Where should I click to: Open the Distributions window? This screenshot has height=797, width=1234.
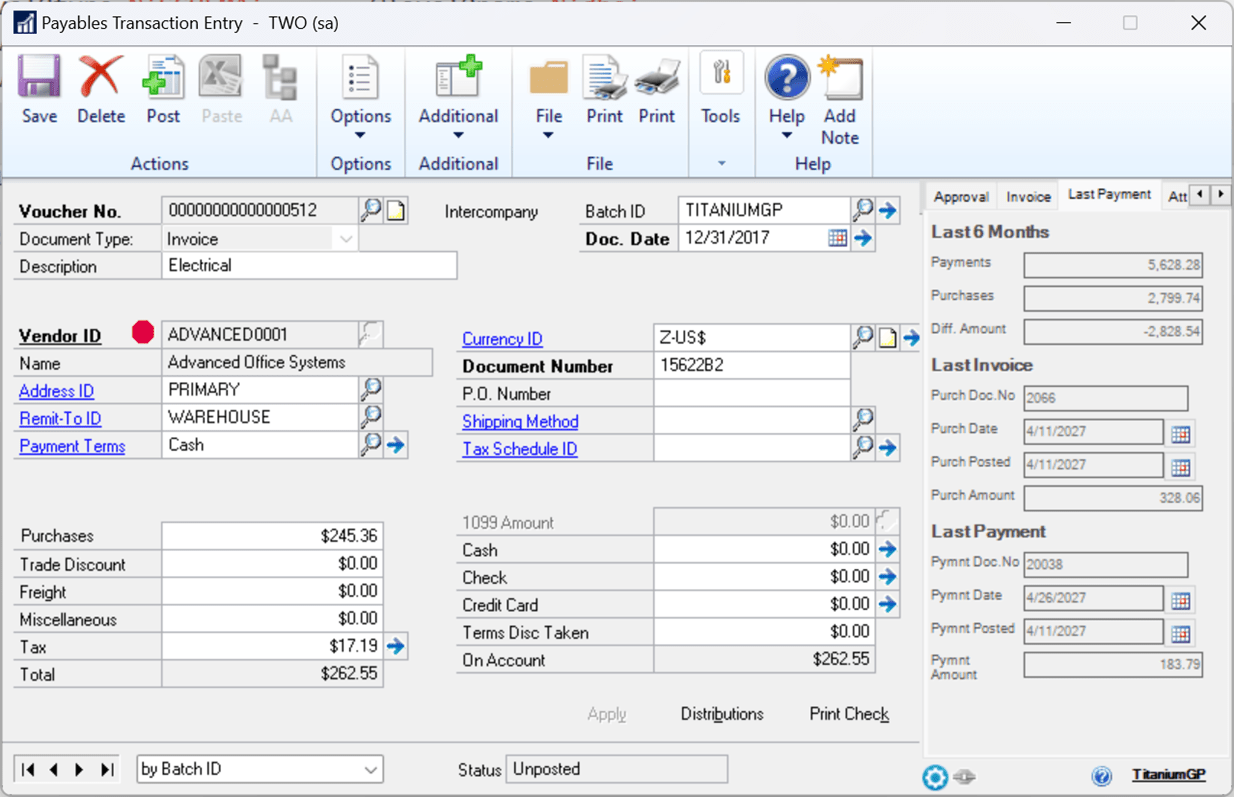click(722, 714)
